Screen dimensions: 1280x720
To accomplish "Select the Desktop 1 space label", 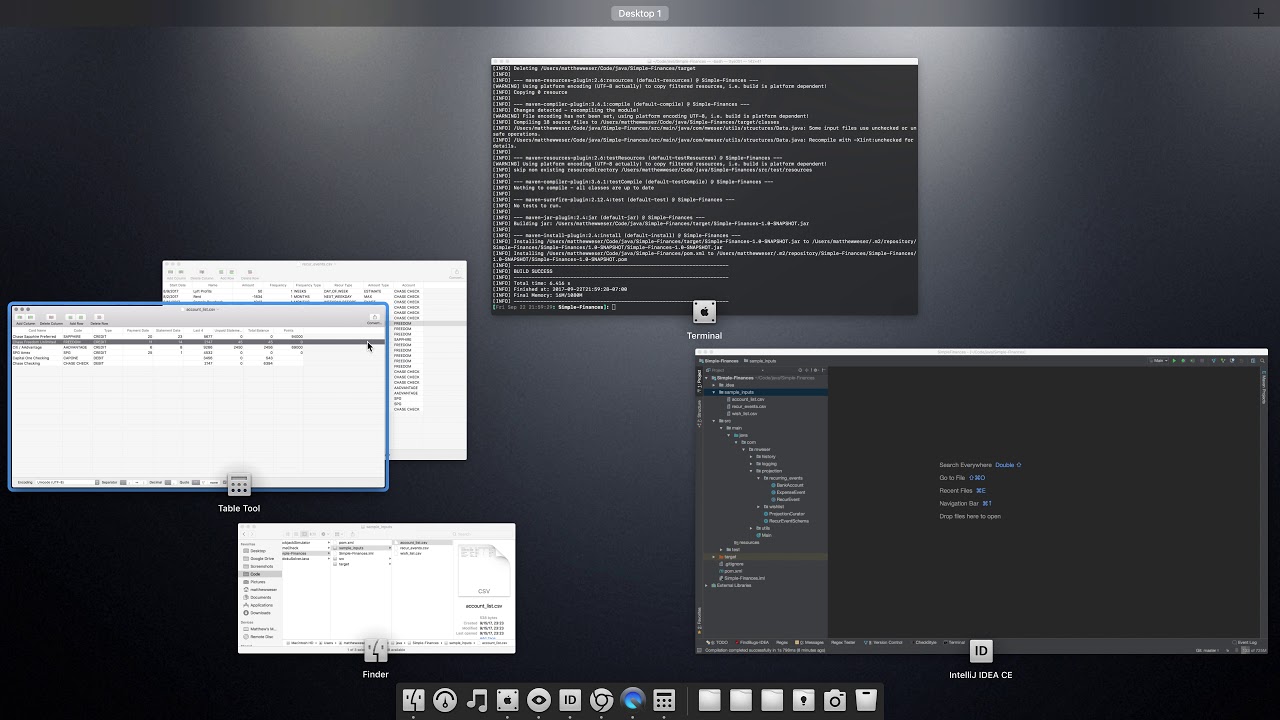I will pyautogui.click(x=640, y=13).
